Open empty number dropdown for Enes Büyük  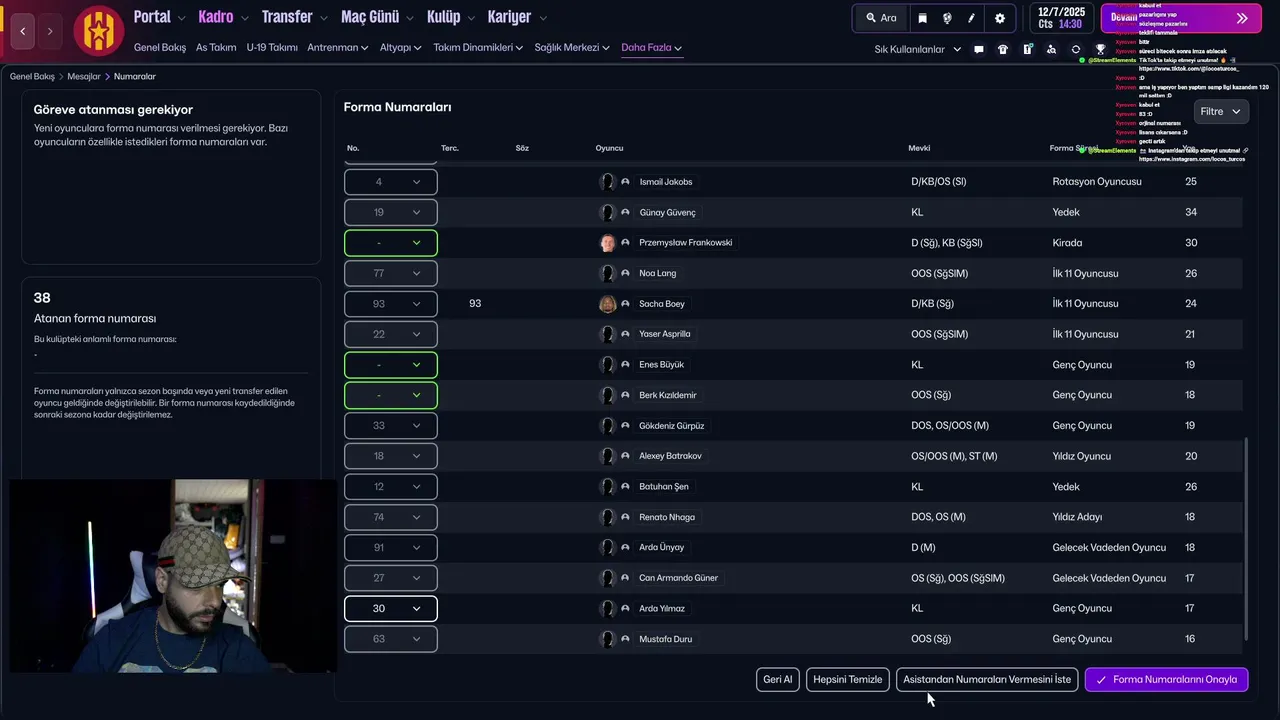pos(390,365)
